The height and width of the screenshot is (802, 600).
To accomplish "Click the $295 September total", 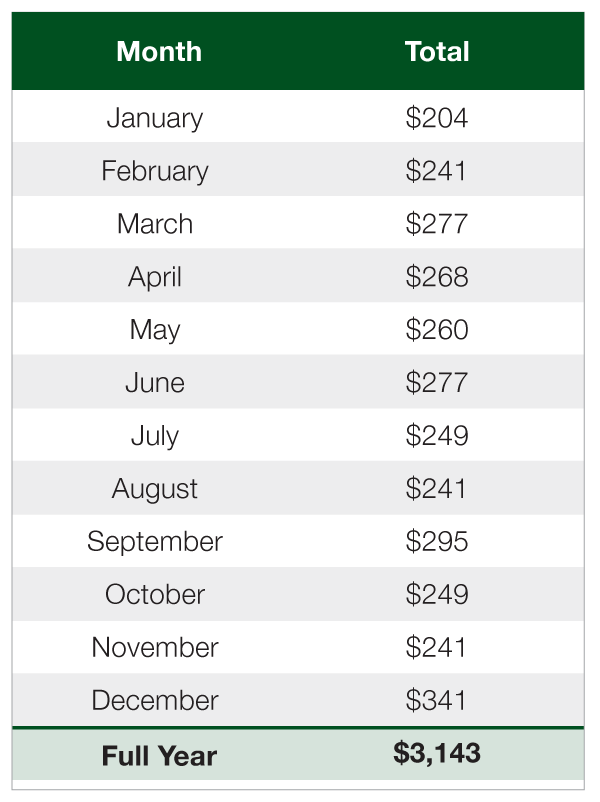I will pyautogui.click(x=437, y=542).
